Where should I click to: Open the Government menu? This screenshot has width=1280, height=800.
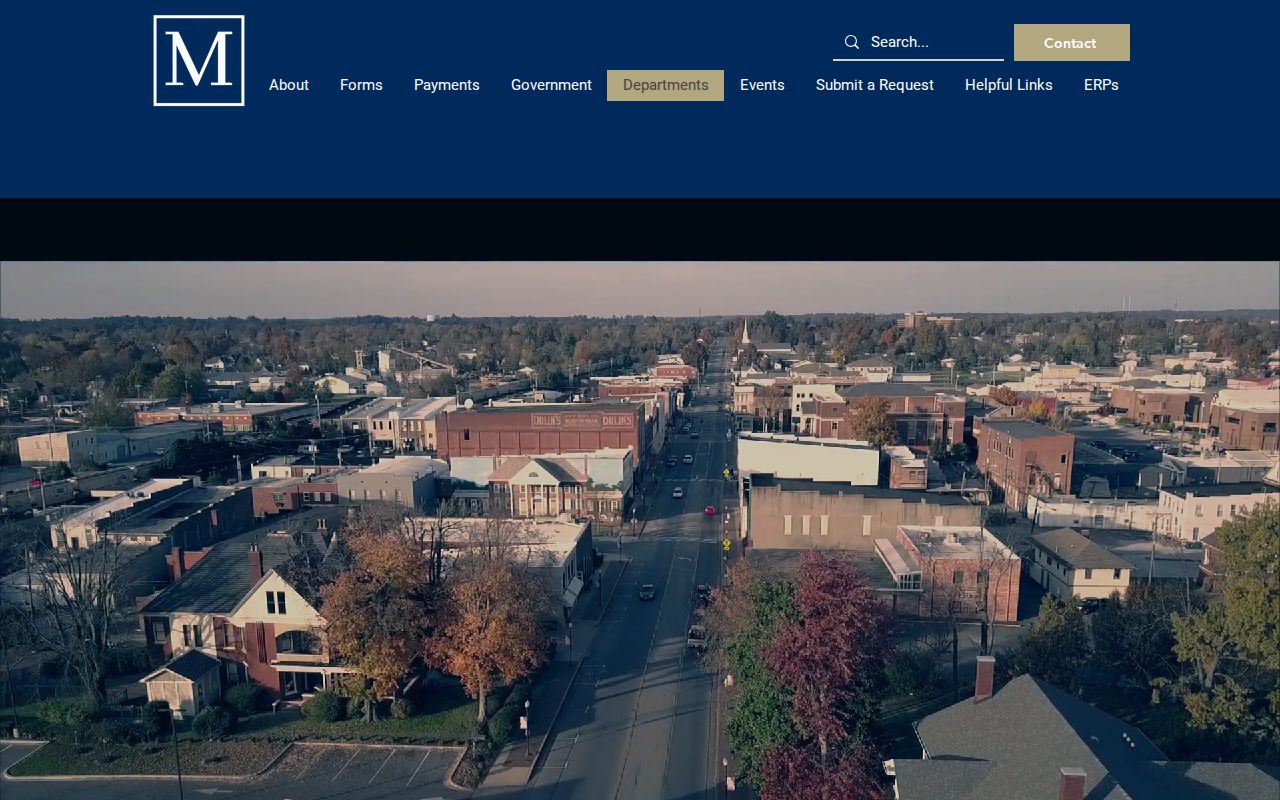coord(551,85)
